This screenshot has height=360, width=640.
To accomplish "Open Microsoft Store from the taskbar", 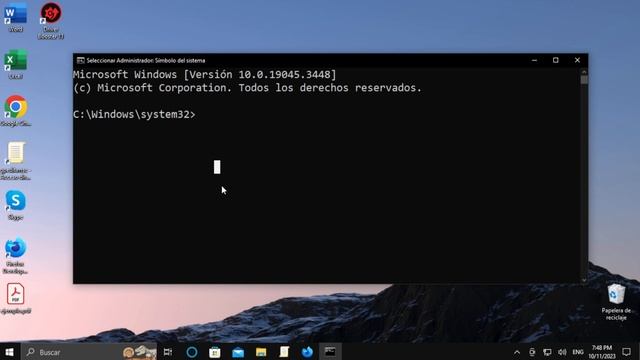I will click(215, 352).
